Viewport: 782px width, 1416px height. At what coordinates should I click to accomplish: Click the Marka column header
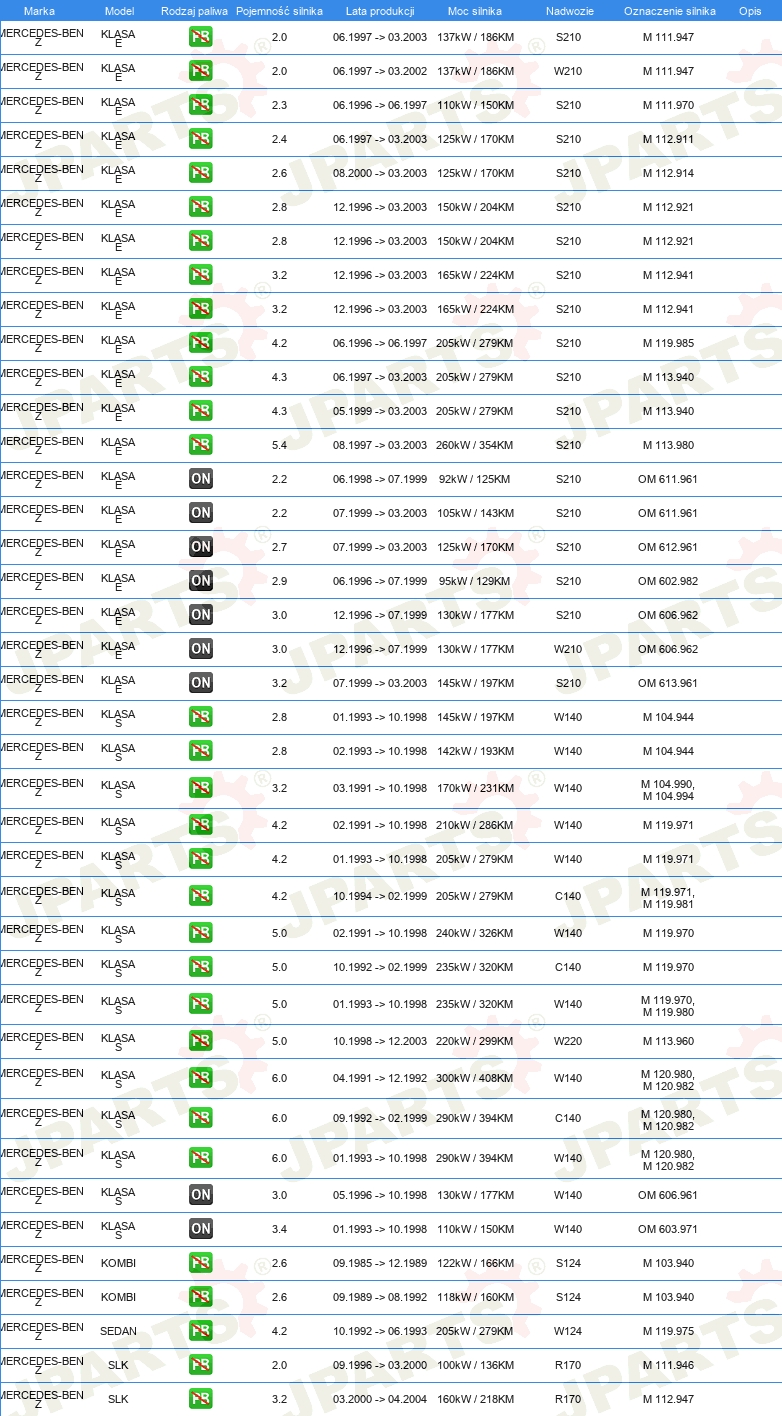click(39, 11)
